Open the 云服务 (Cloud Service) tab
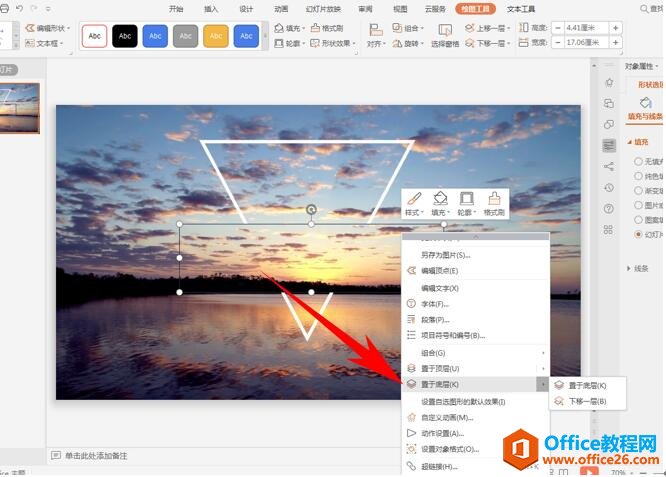Screen dimensions: 666x477 pyautogui.click(x=435, y=9)
